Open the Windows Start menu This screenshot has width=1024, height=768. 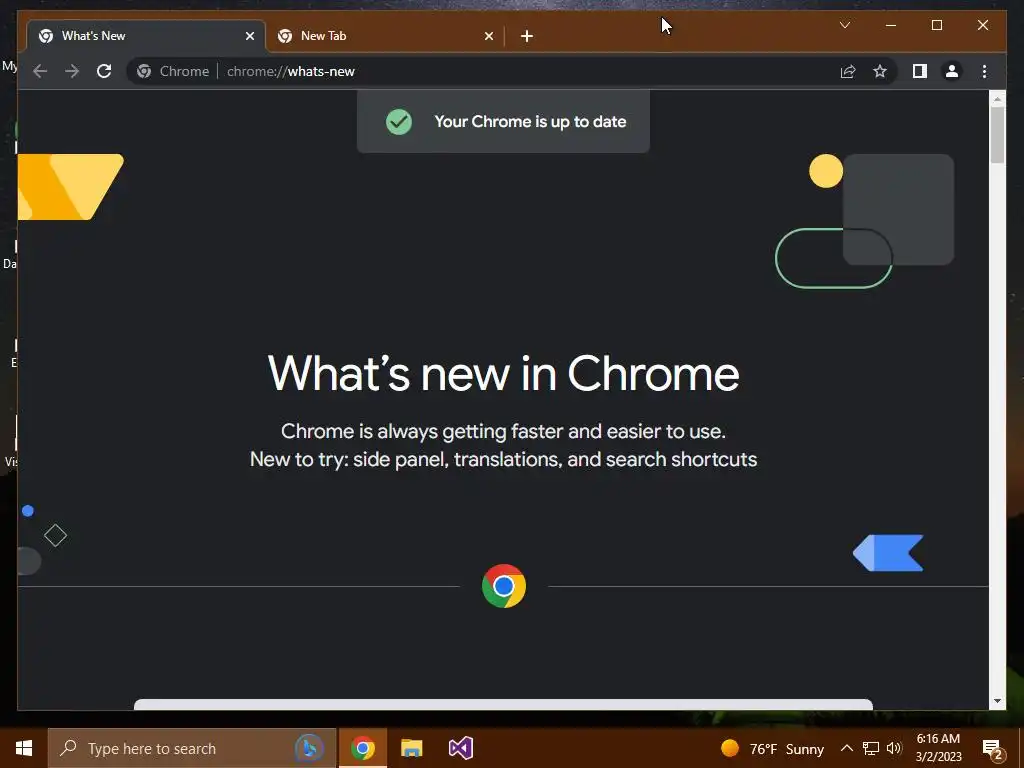click(24, 748)
